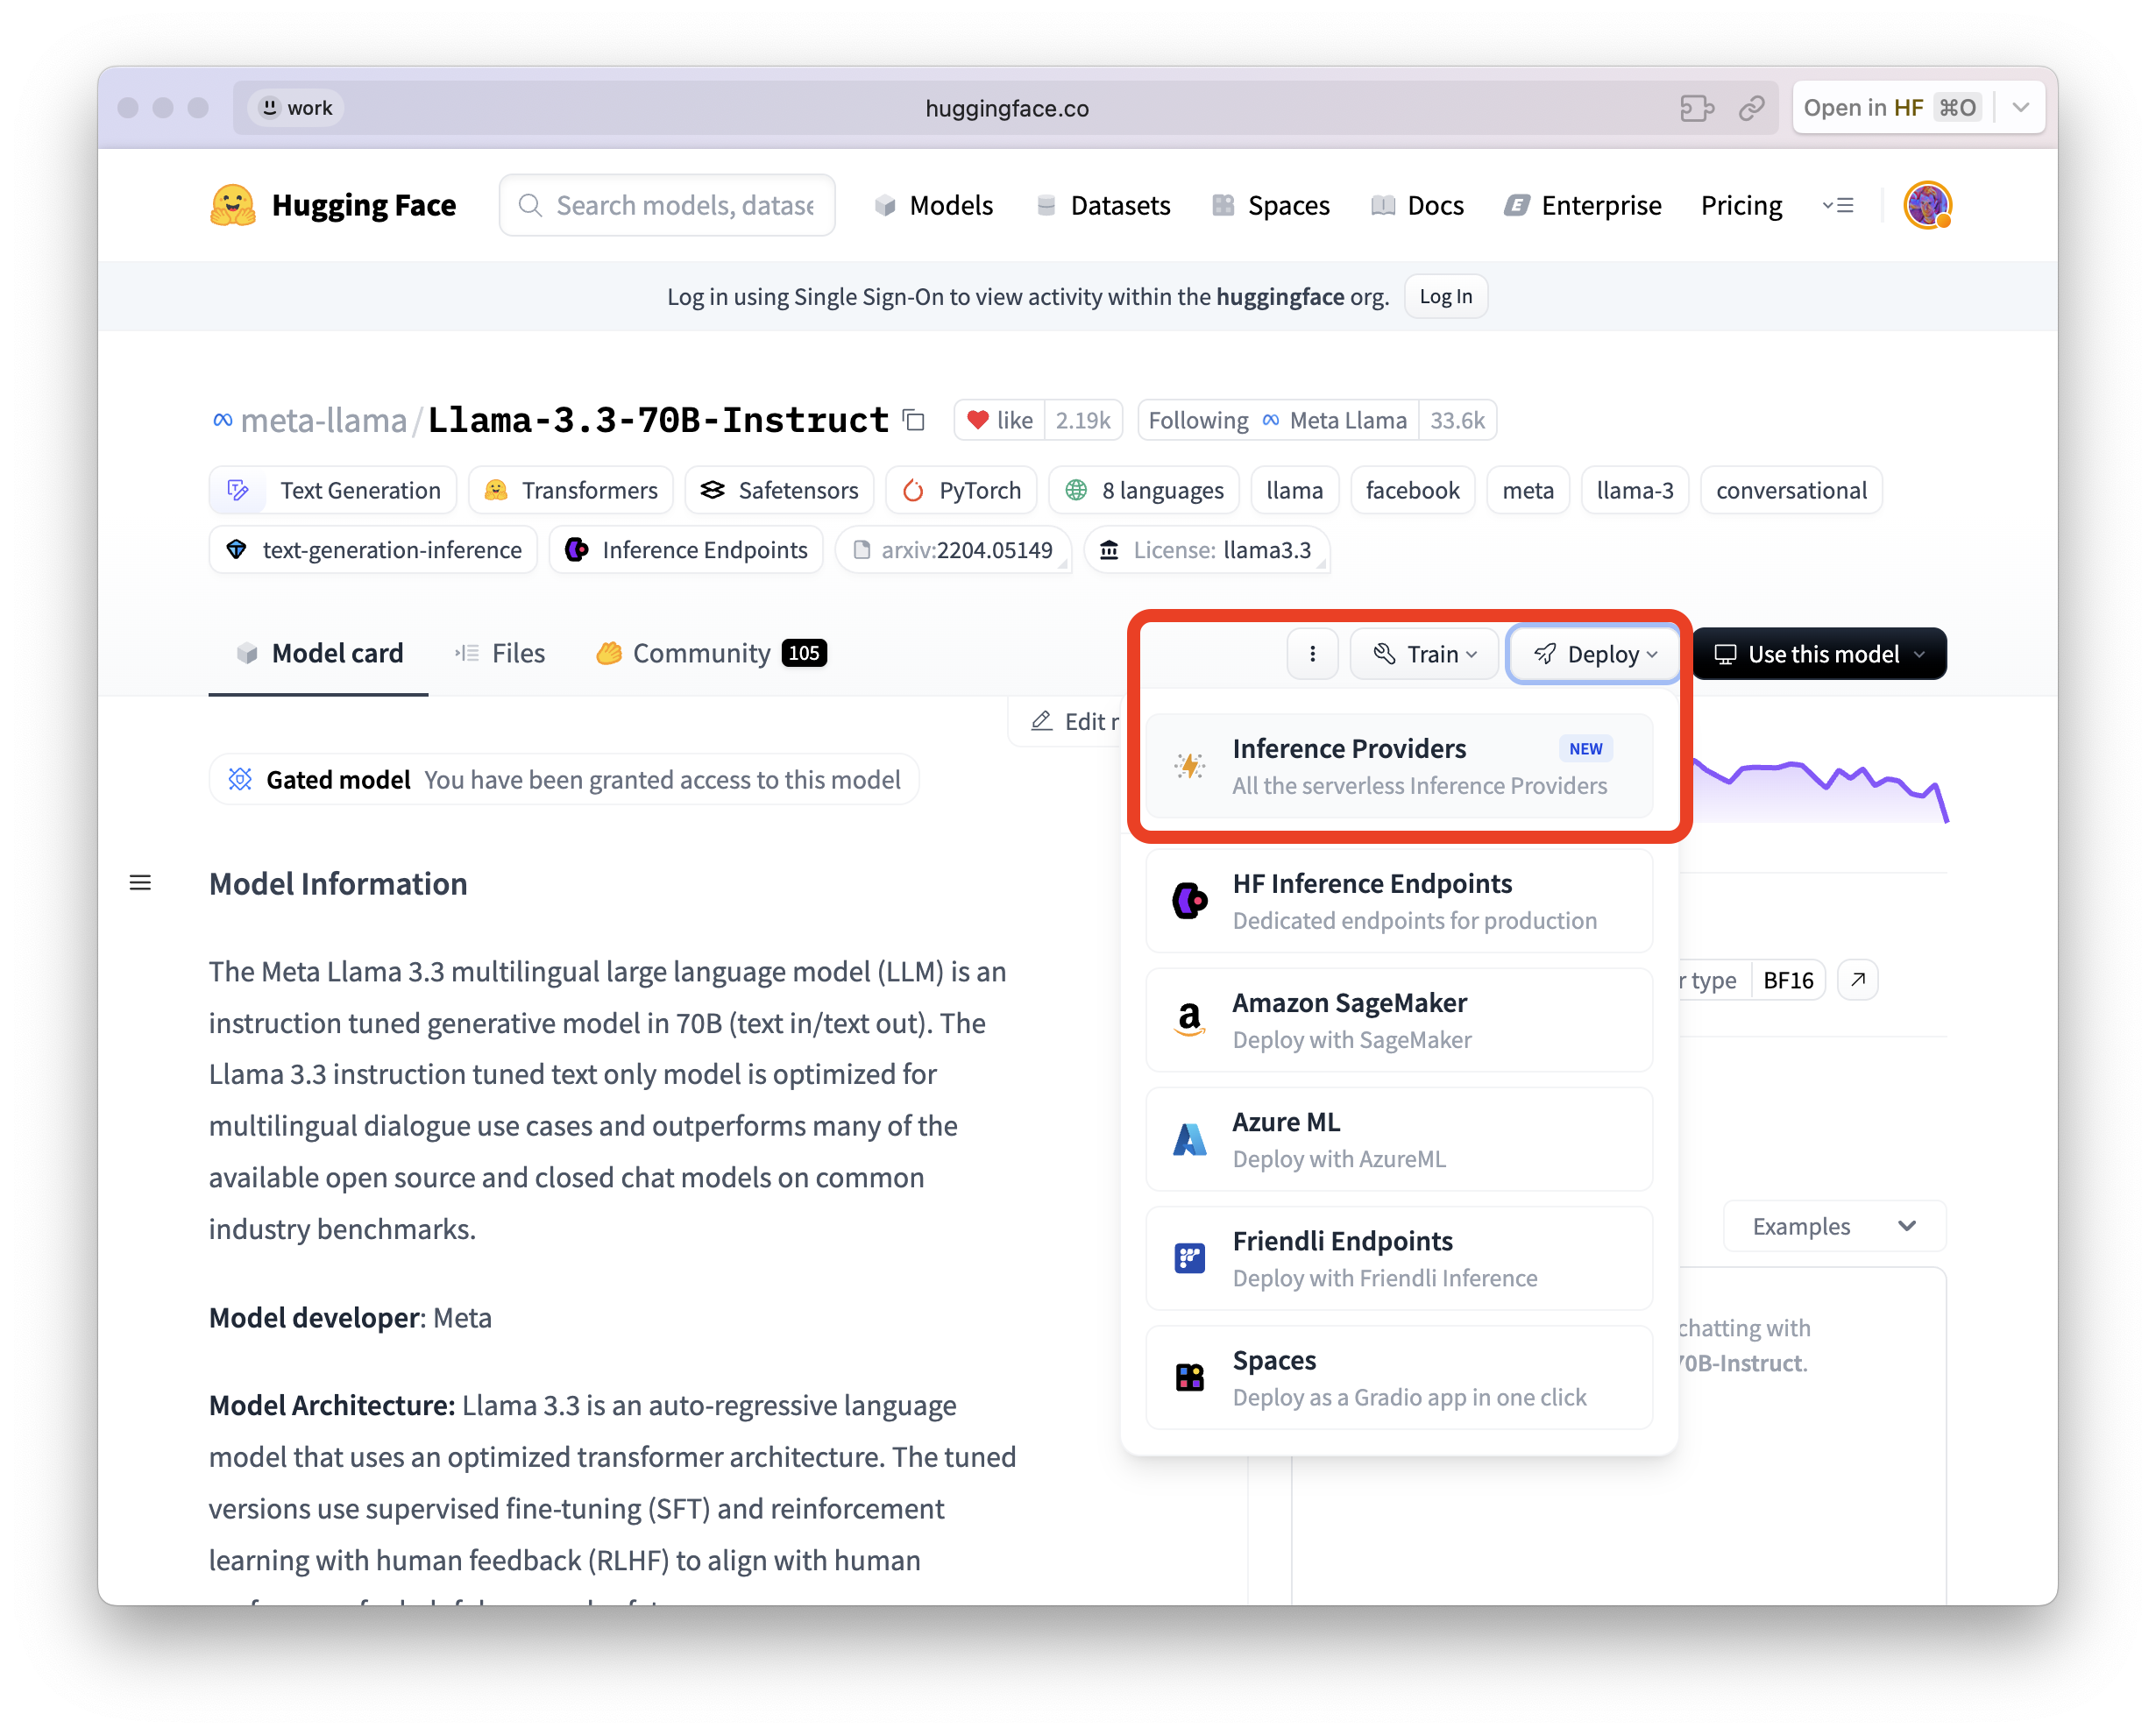Click the Following Meta Llama button
The height and width of the screenshot is (1735, 2156).
(1278, 420)
